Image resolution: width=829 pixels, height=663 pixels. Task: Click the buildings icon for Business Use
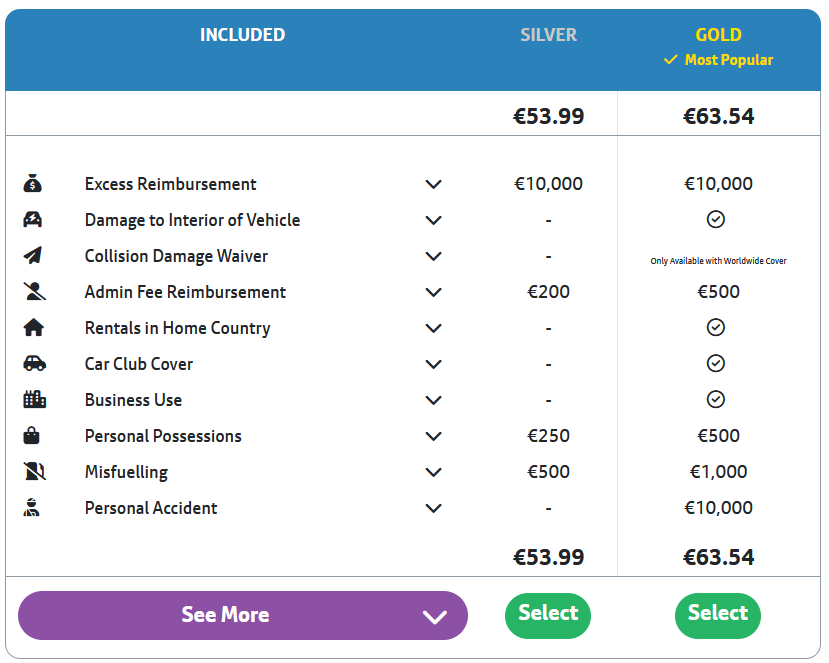coord(34,399)
